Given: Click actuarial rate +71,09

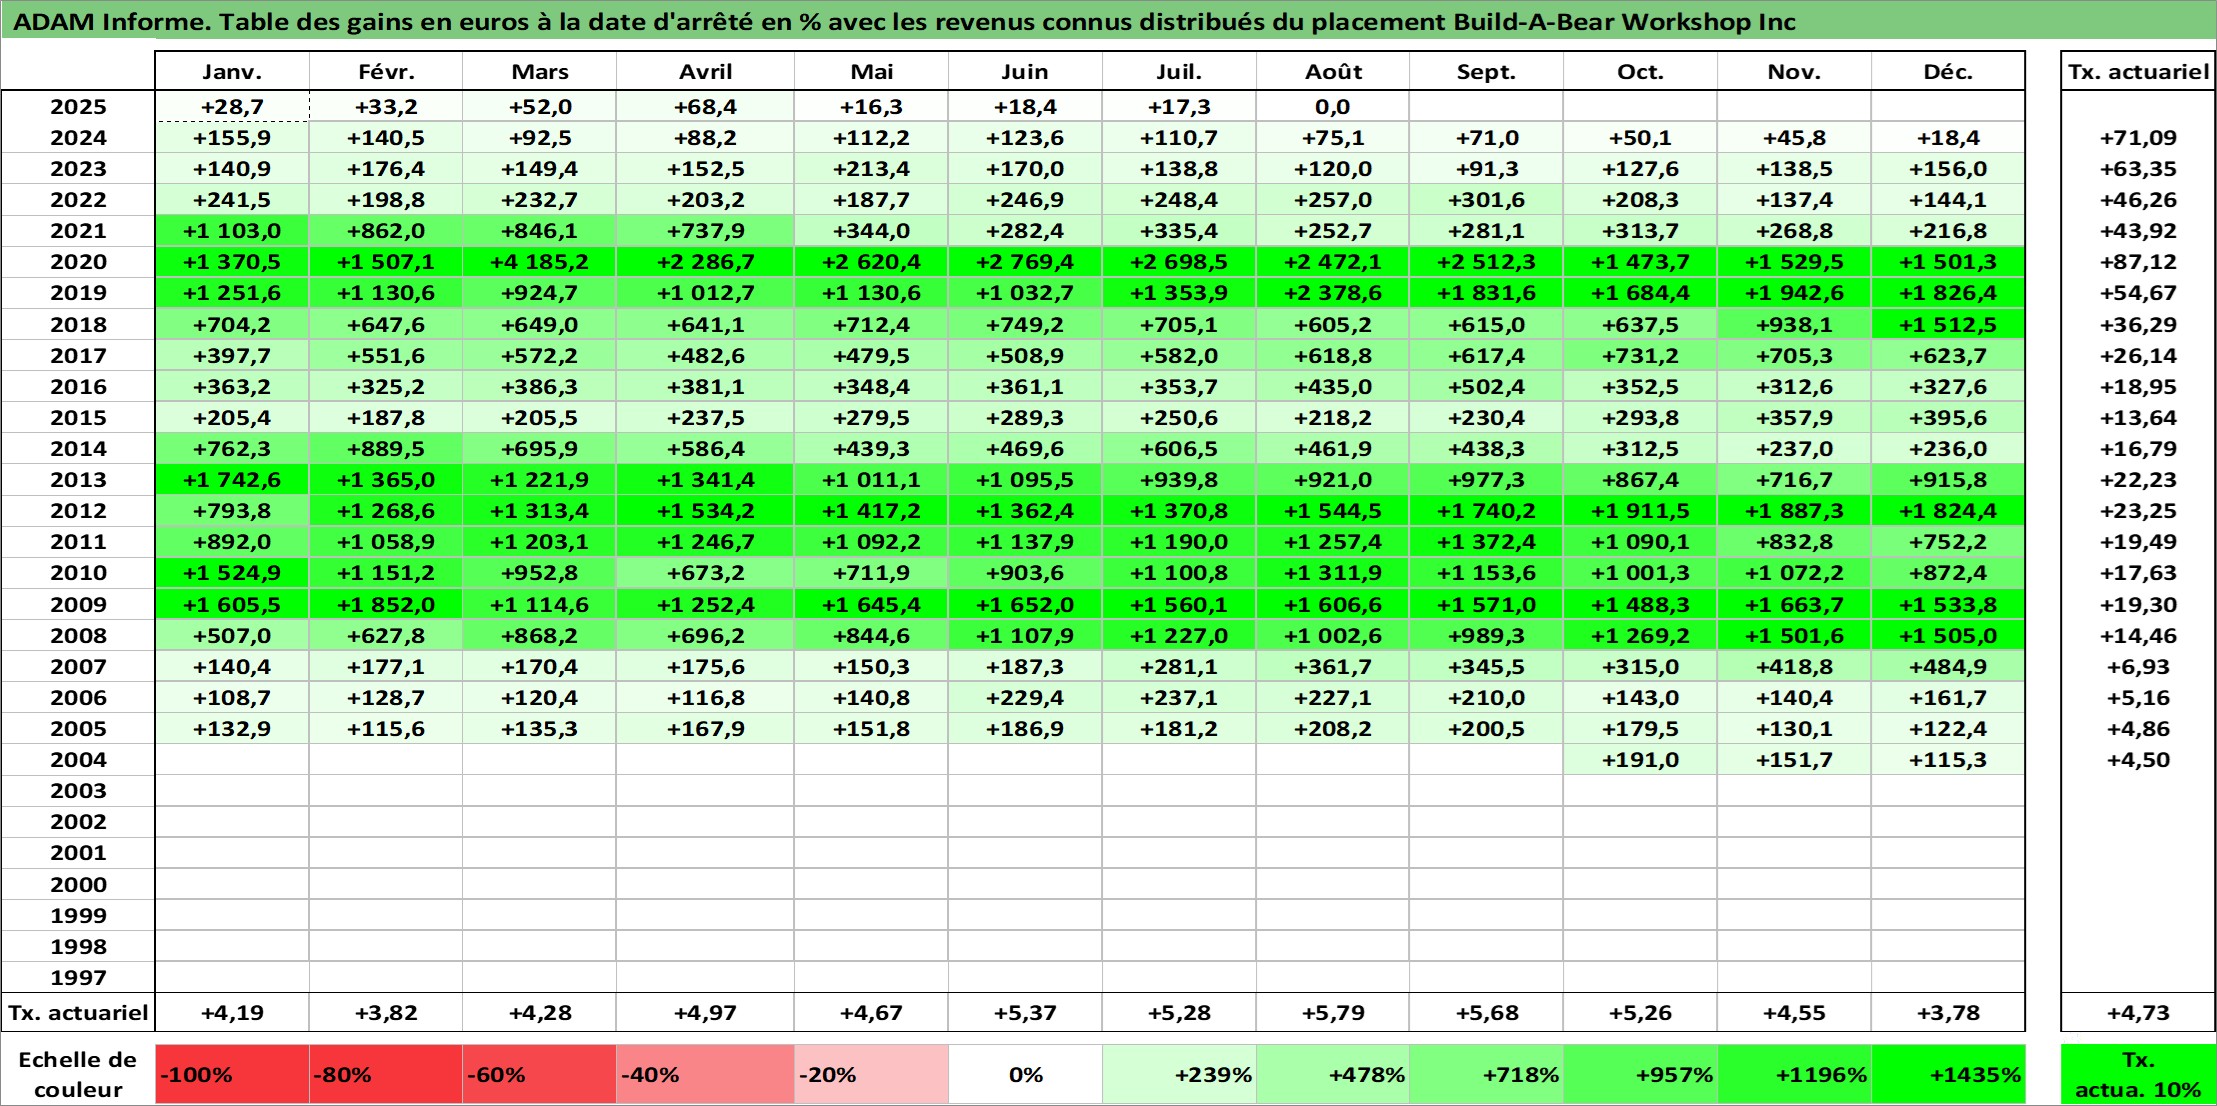Looking at the screenshot, I should point(2138,138).
